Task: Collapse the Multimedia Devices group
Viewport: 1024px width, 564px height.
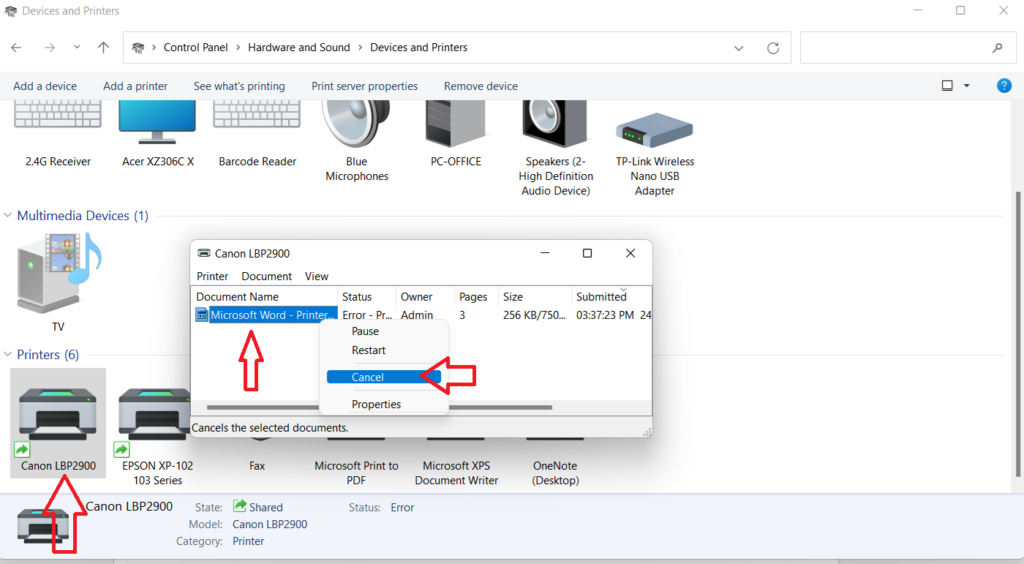Action: click(7, 215)
